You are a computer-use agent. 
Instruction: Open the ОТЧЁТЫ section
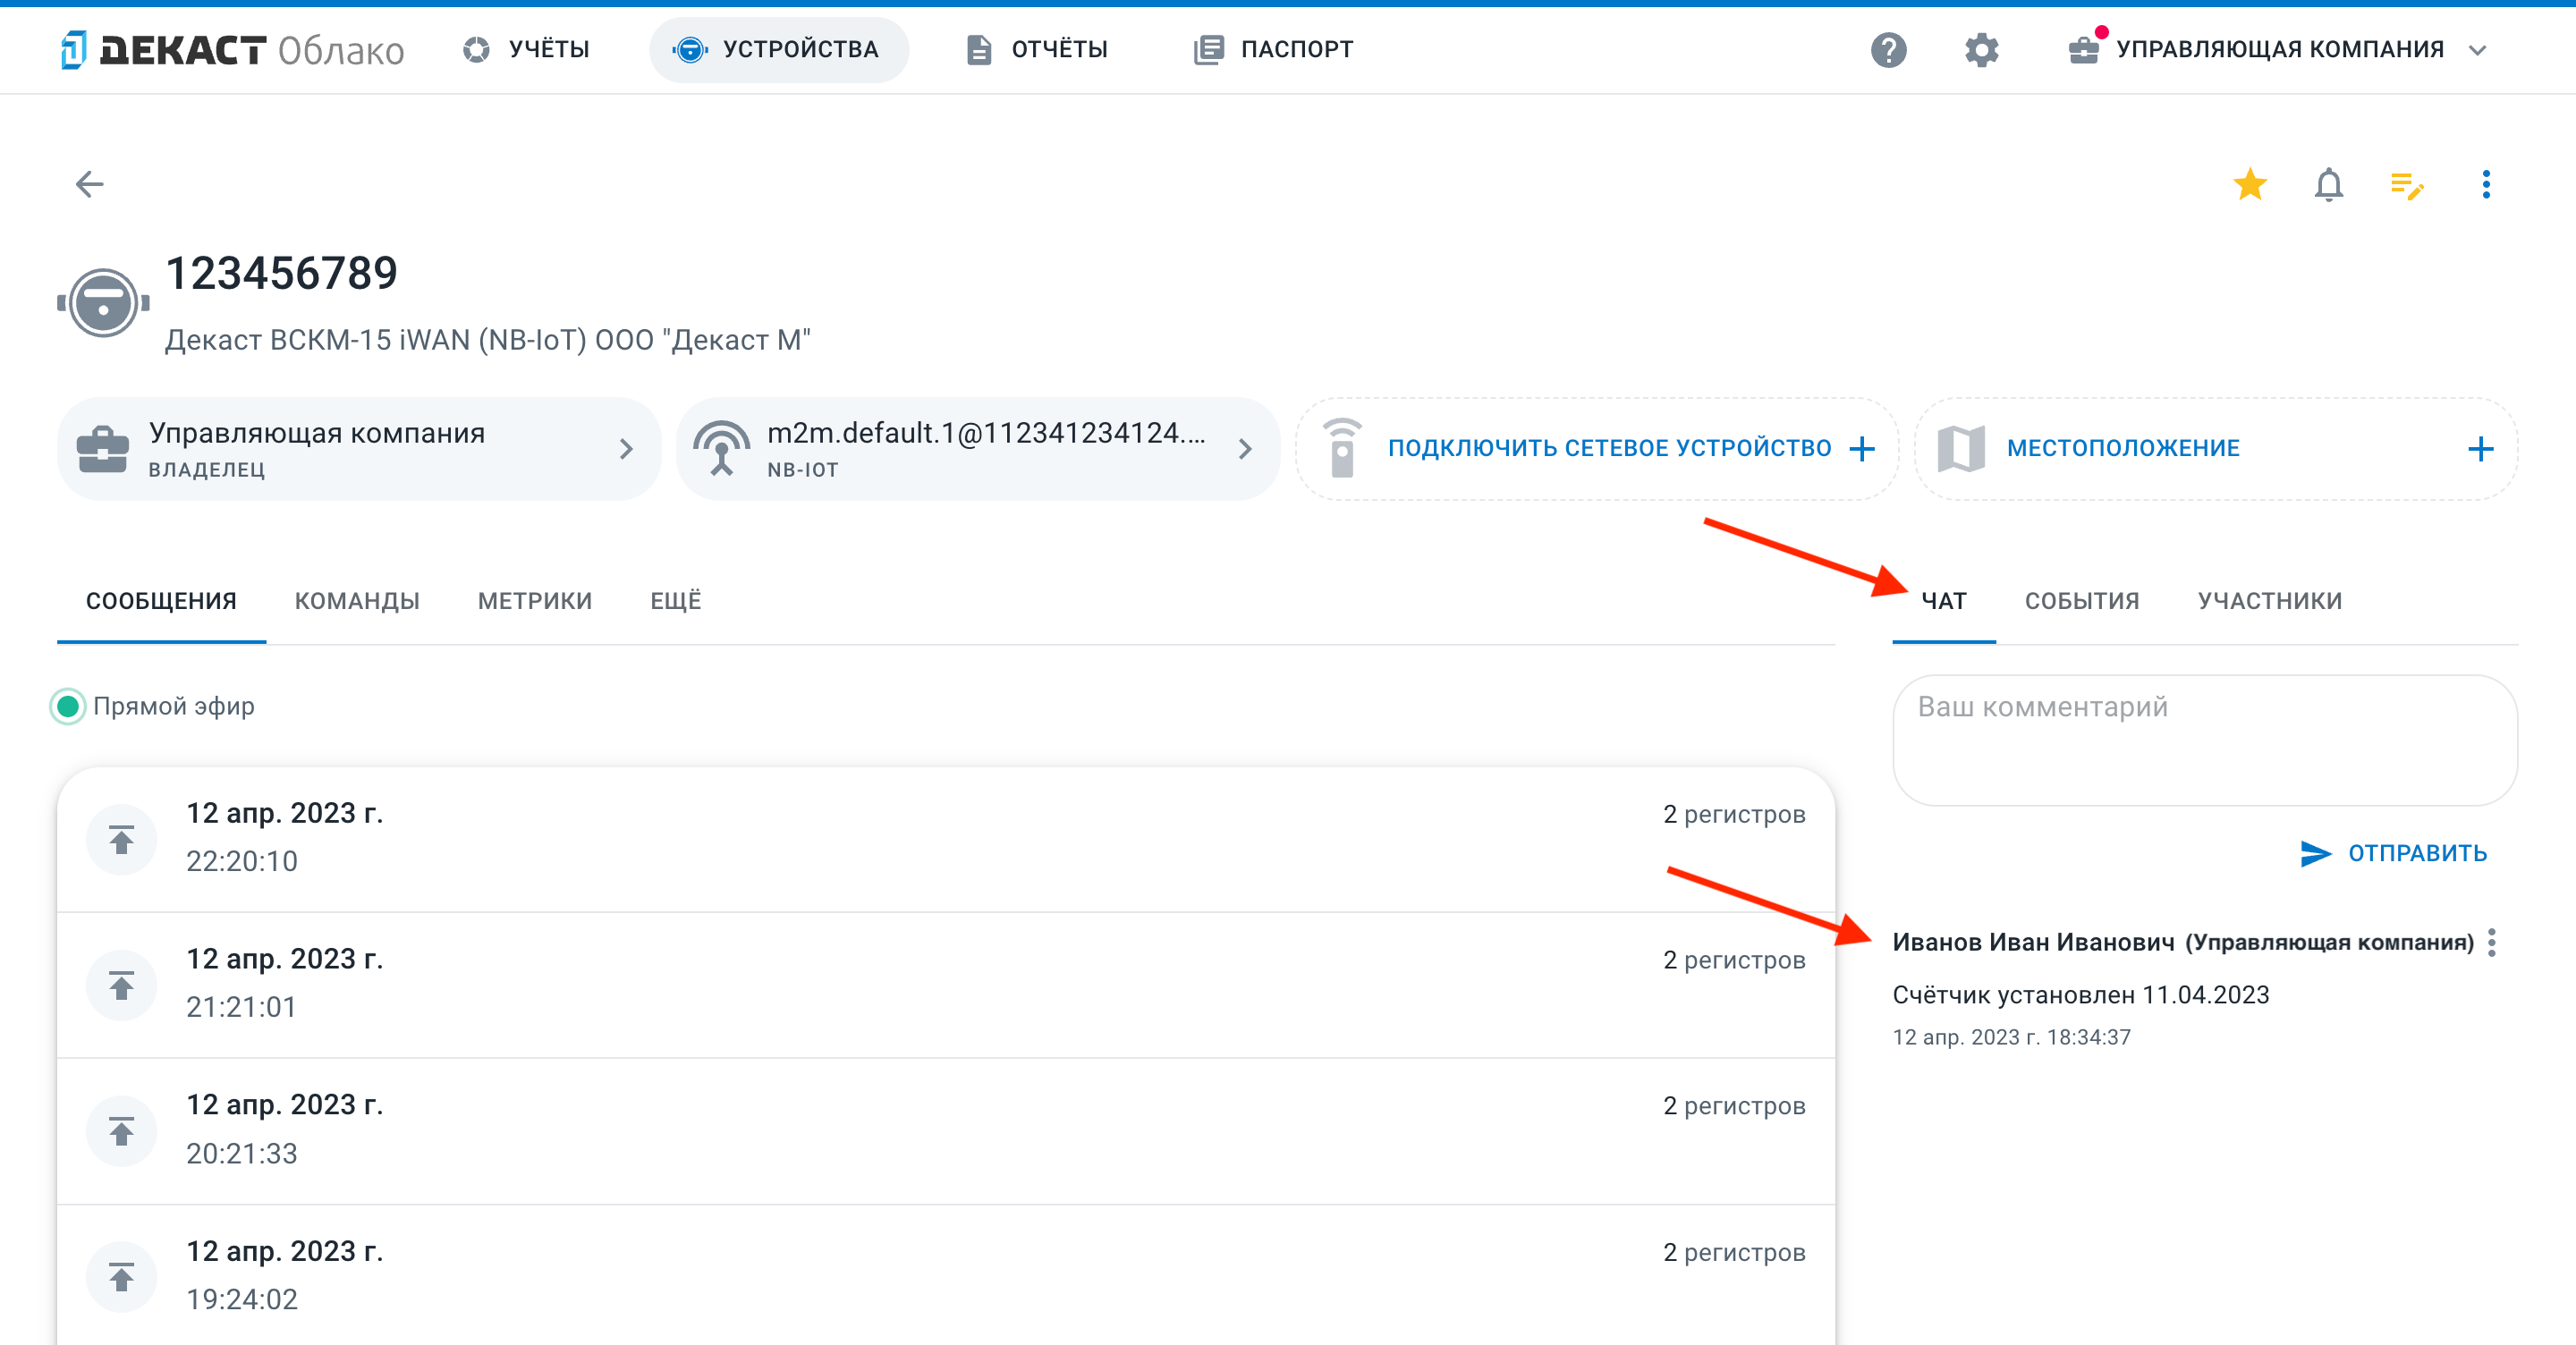tap(1038, 49)
